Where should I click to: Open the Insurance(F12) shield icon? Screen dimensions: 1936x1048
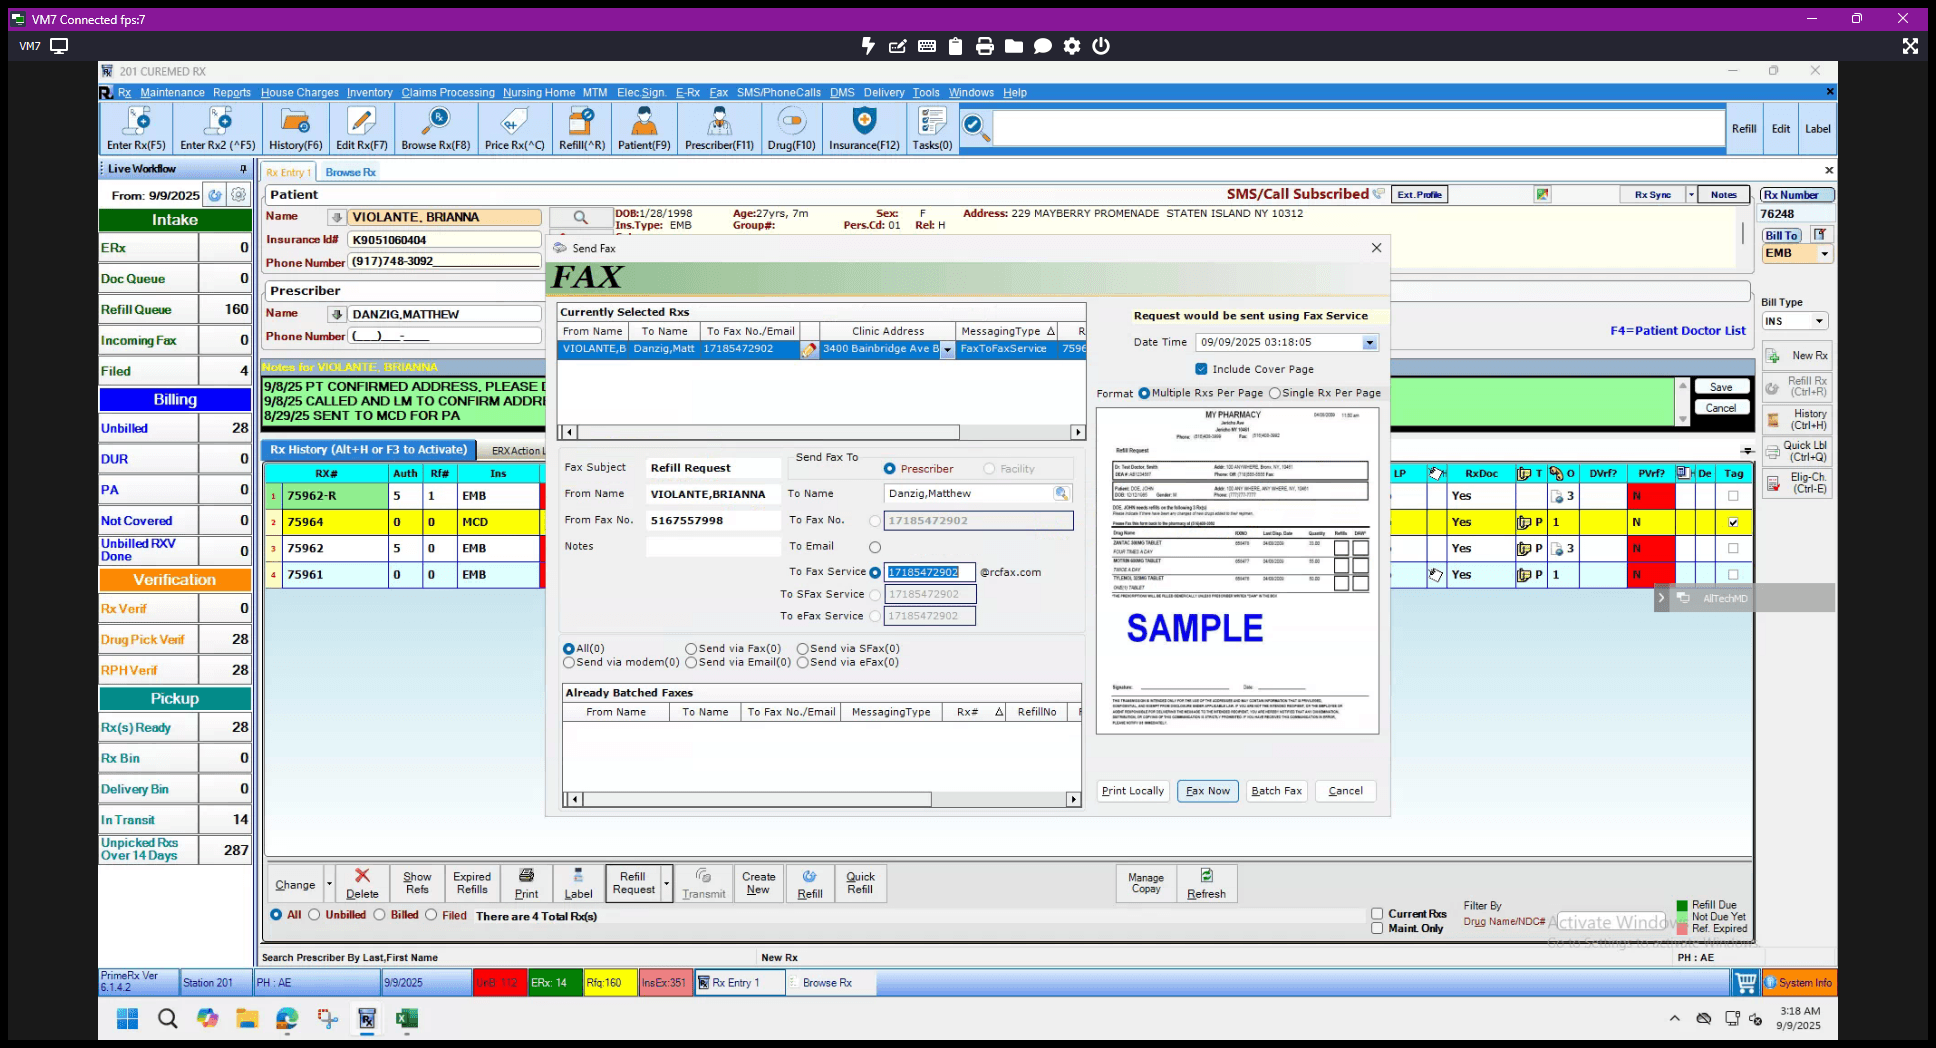pos(864,122)
